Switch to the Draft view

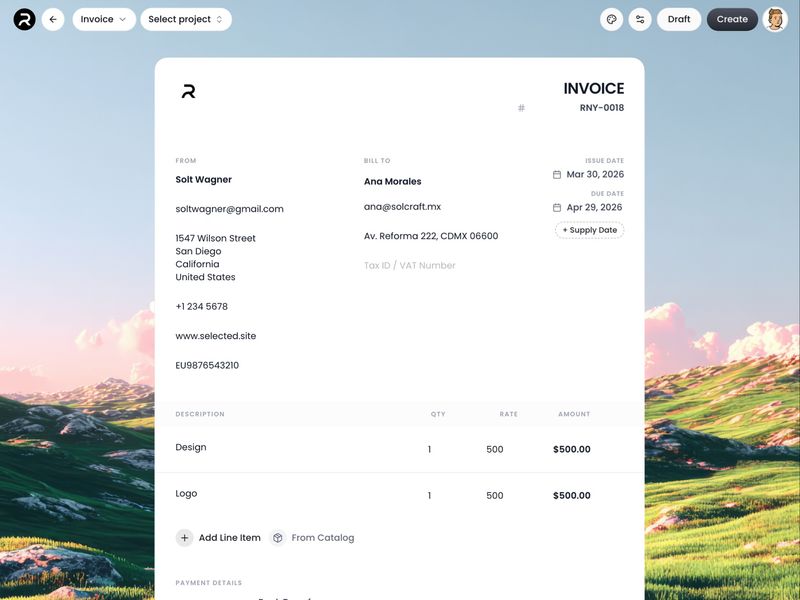(x=679, y=18)
